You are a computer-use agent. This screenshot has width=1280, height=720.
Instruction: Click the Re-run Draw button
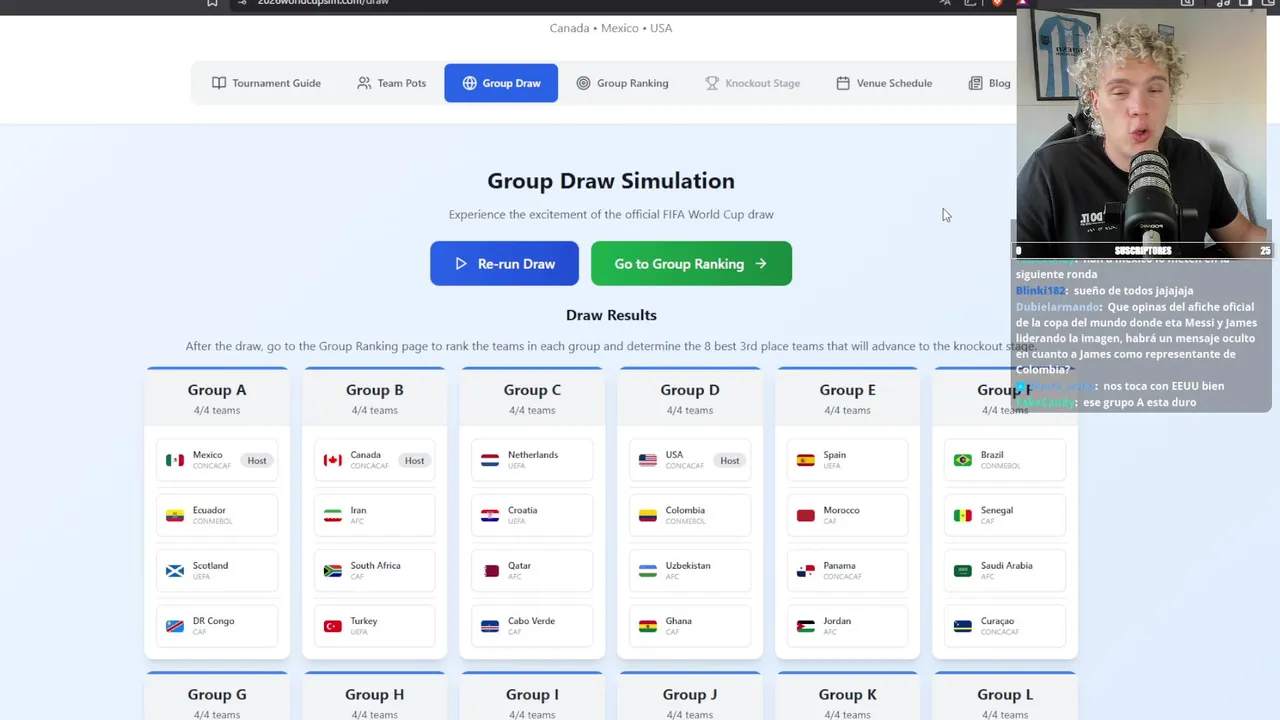[x=504, y=264]
